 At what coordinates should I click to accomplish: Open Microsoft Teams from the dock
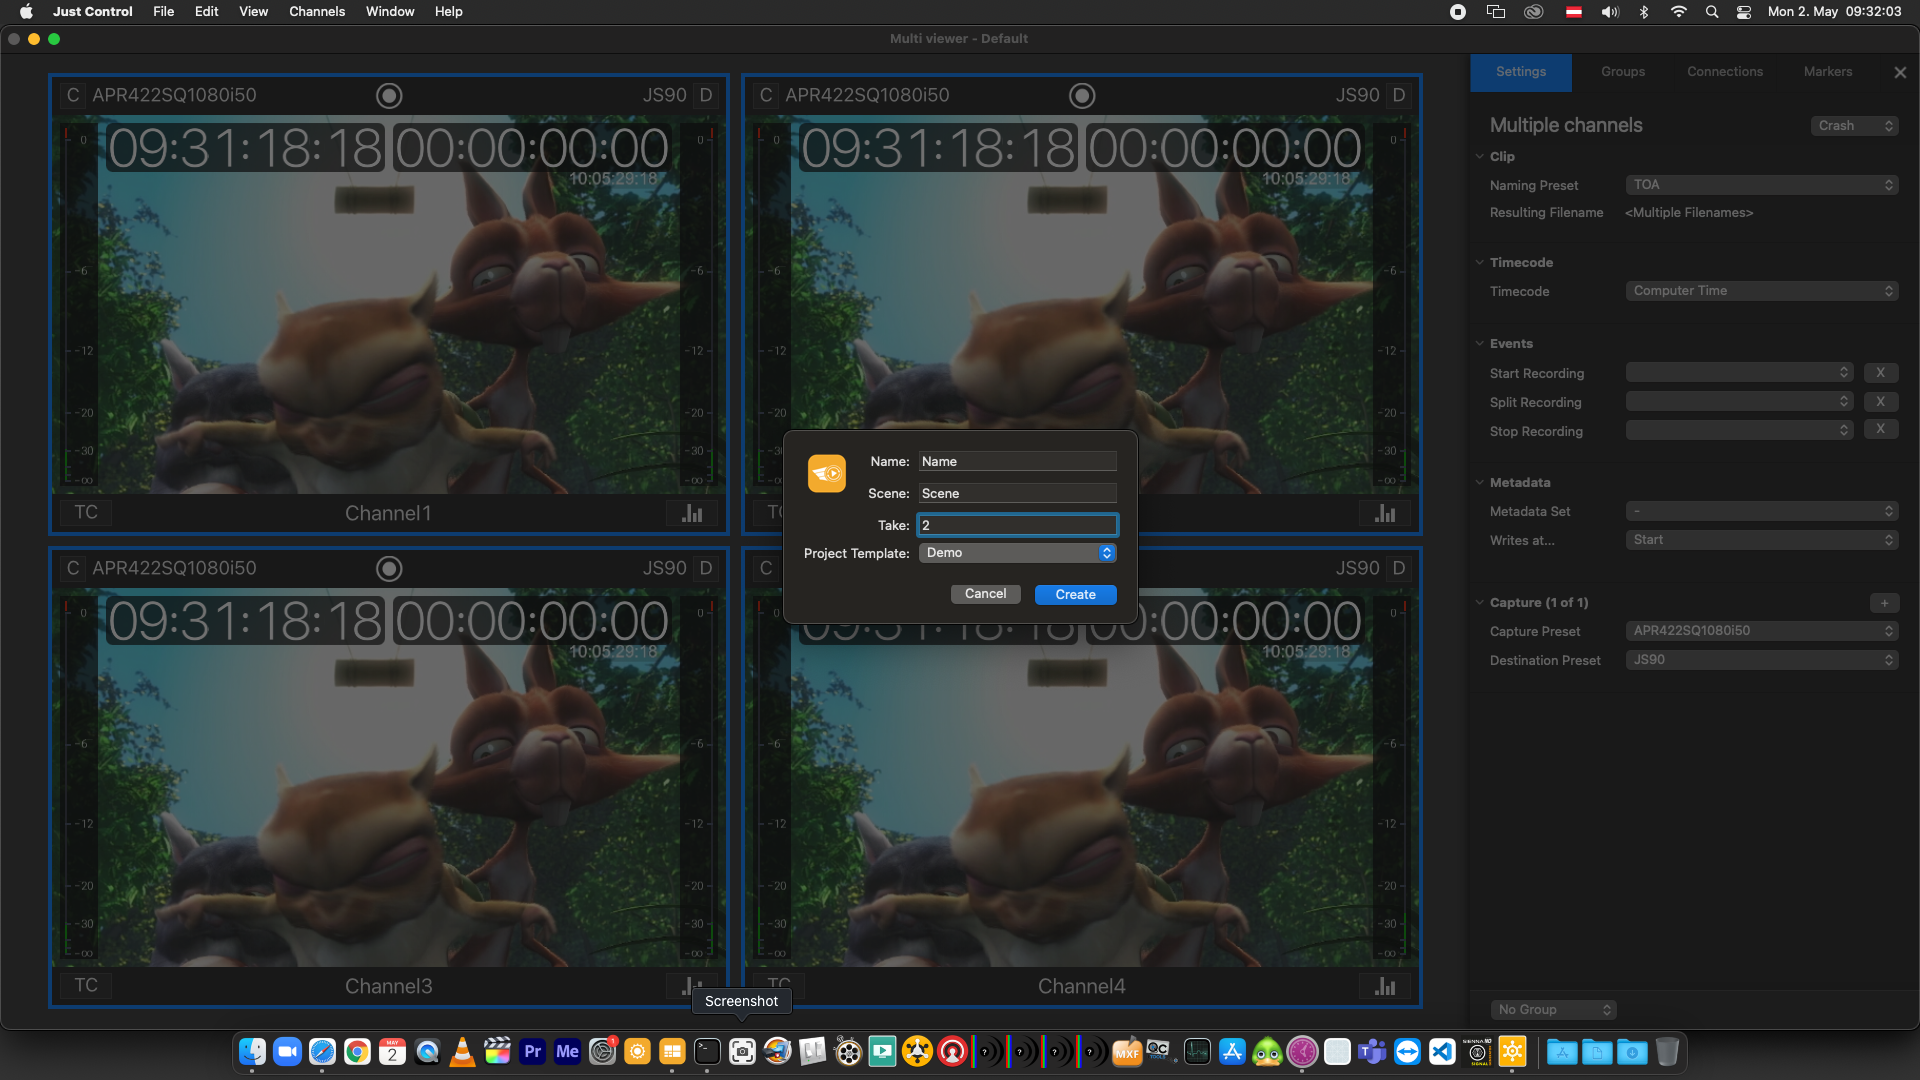pos(1372,1052)
